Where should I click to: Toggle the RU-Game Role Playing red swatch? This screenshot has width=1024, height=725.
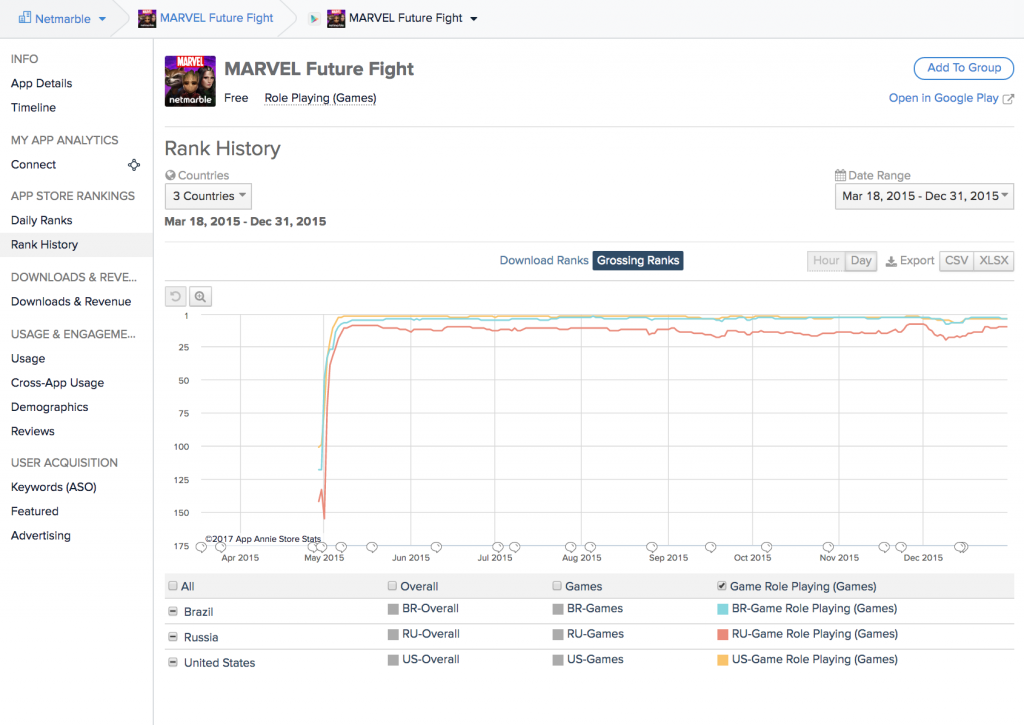click(x=723, y=635)
